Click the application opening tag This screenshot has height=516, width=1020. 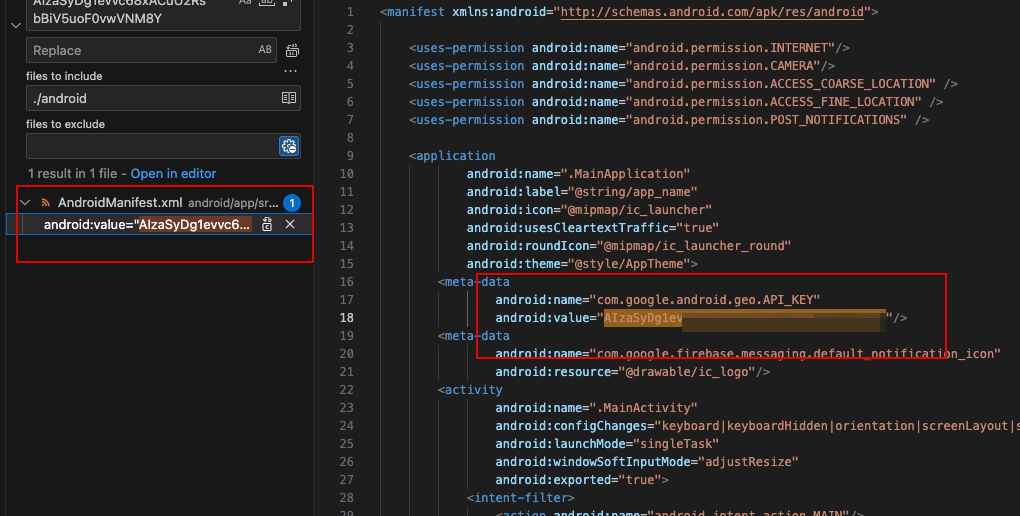coord(452,156)
